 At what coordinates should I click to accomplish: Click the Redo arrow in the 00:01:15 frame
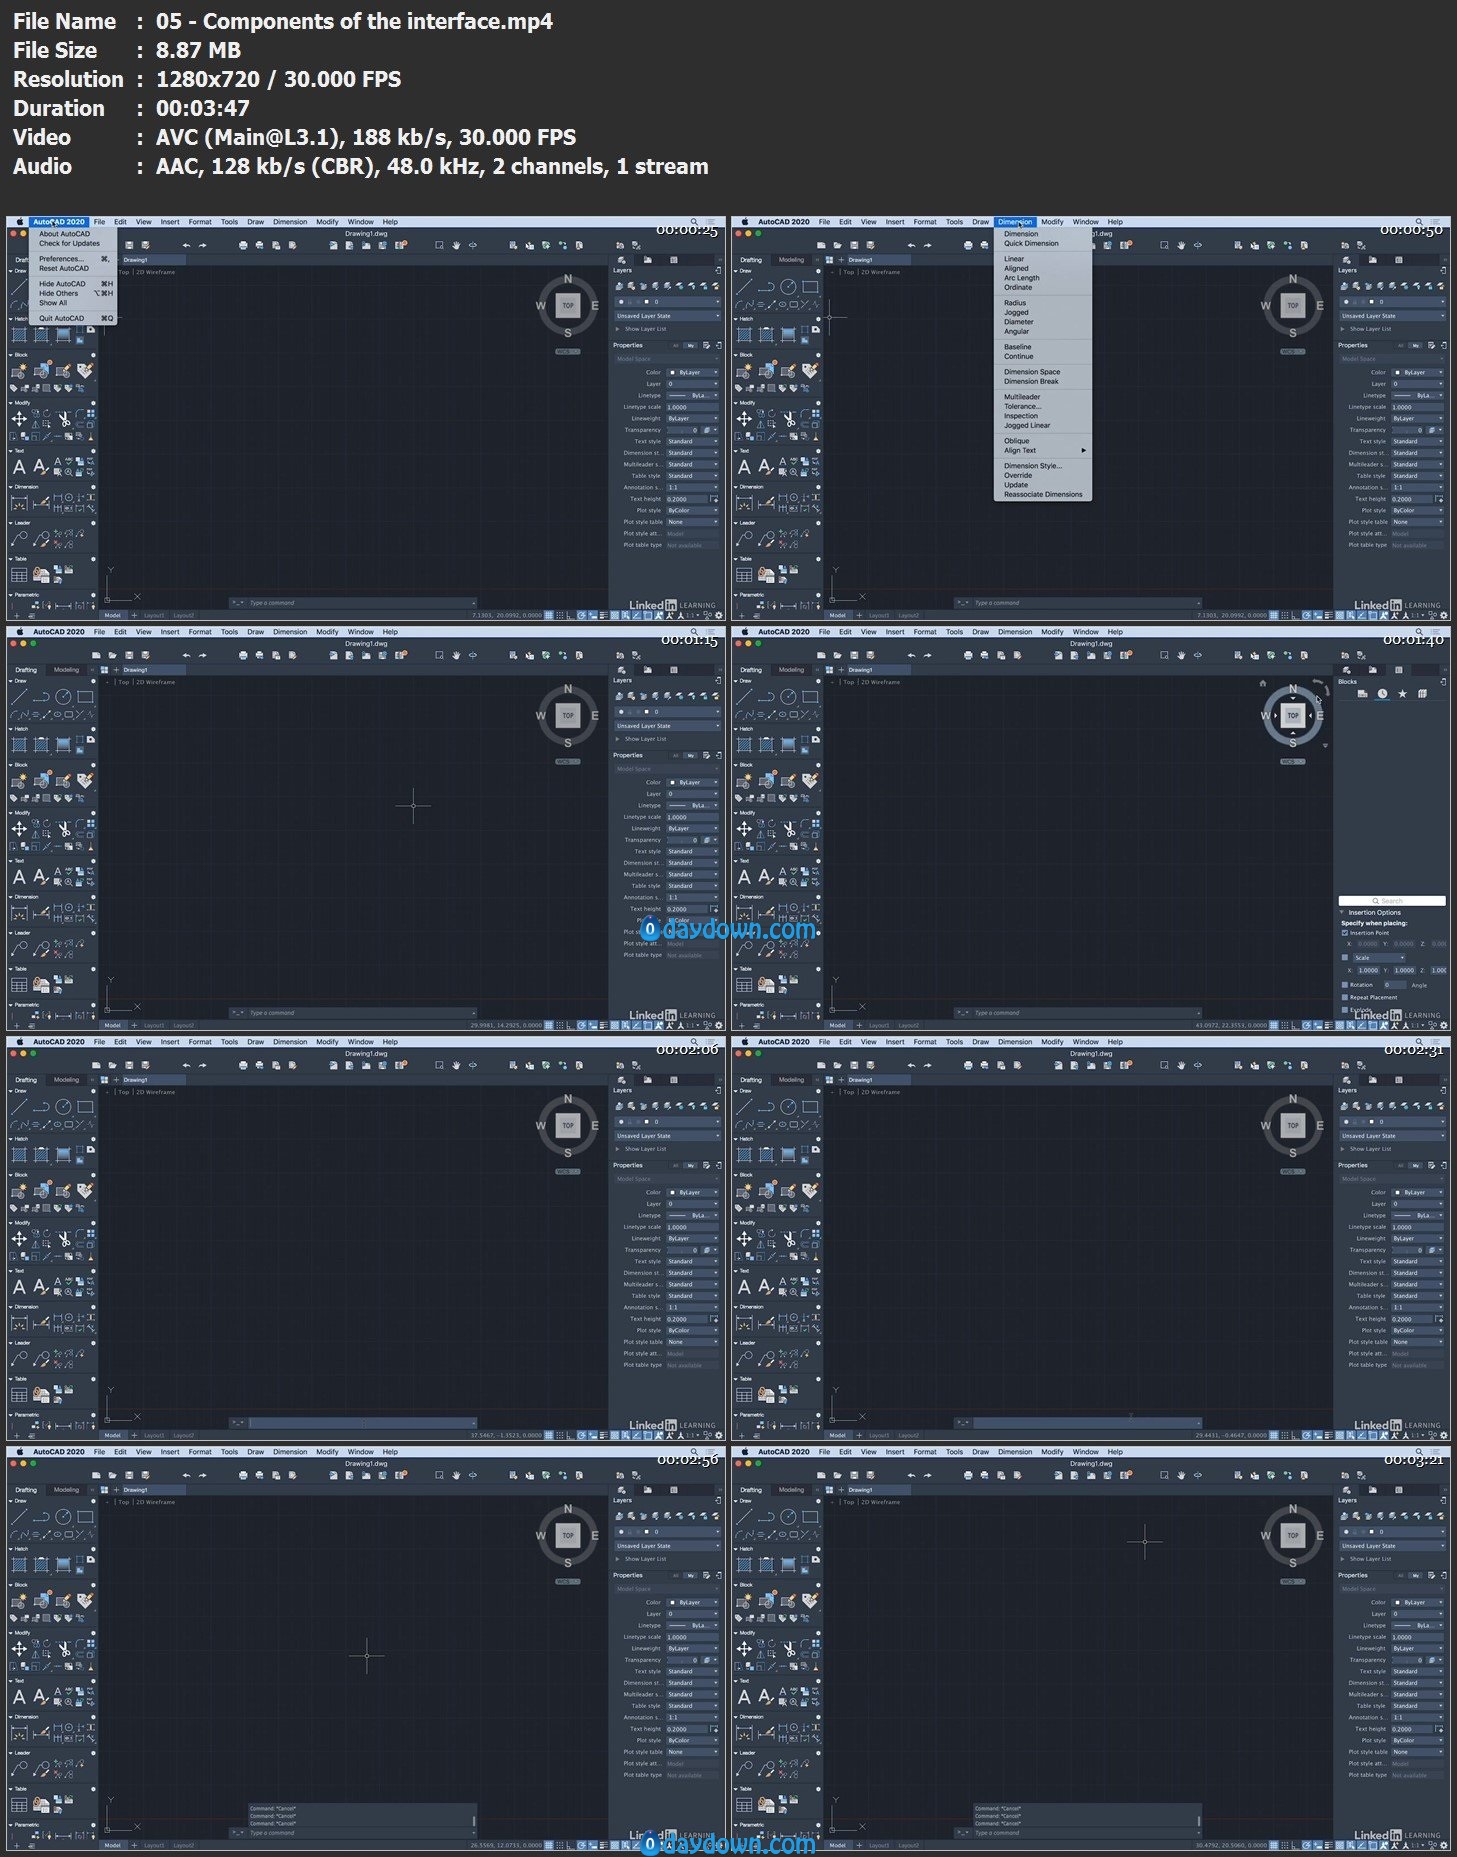pyautogui.click(x=202, y=655)
